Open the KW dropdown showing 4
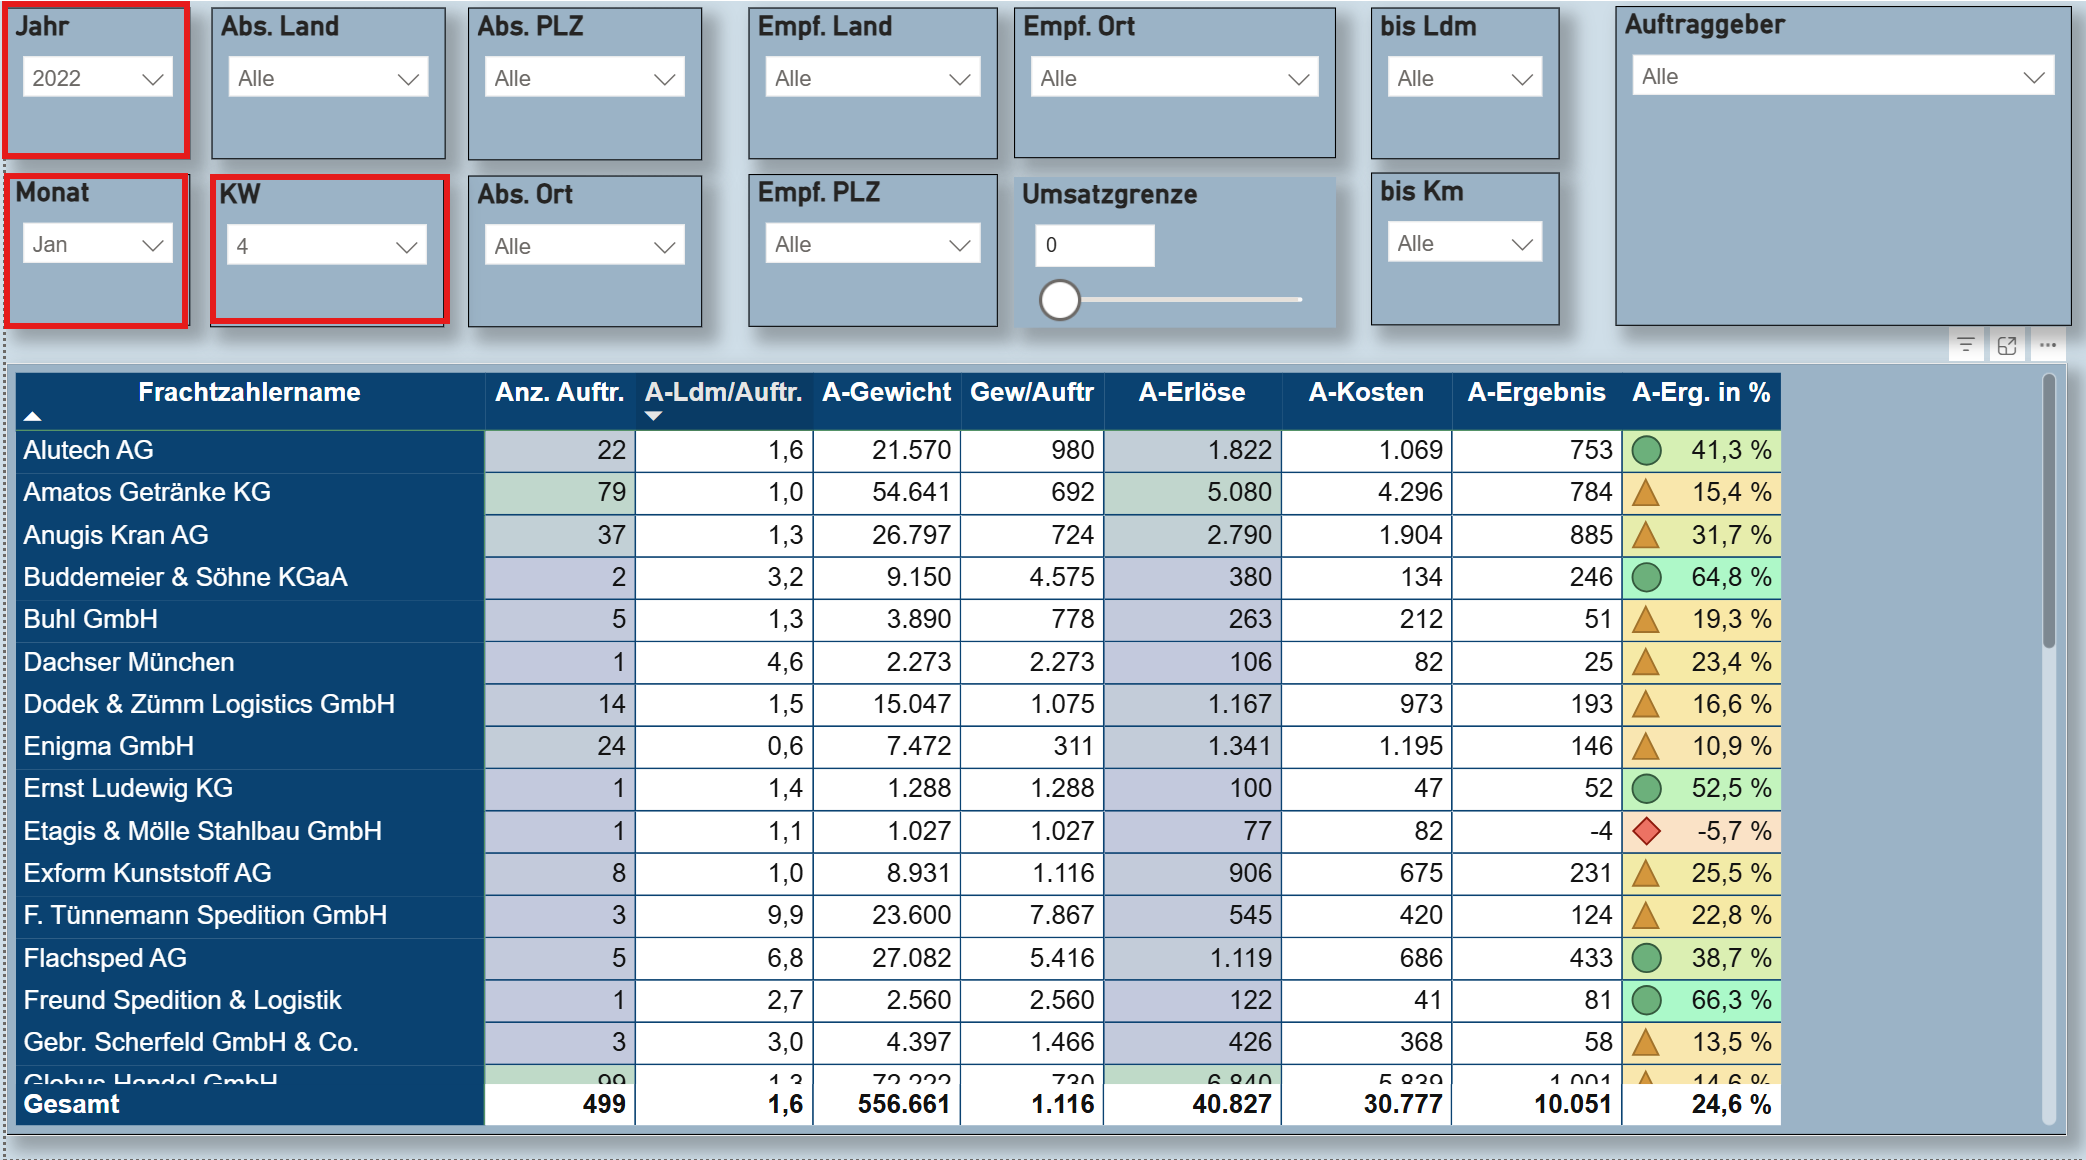This screenshot has height=1160, width=2086. 327,246
